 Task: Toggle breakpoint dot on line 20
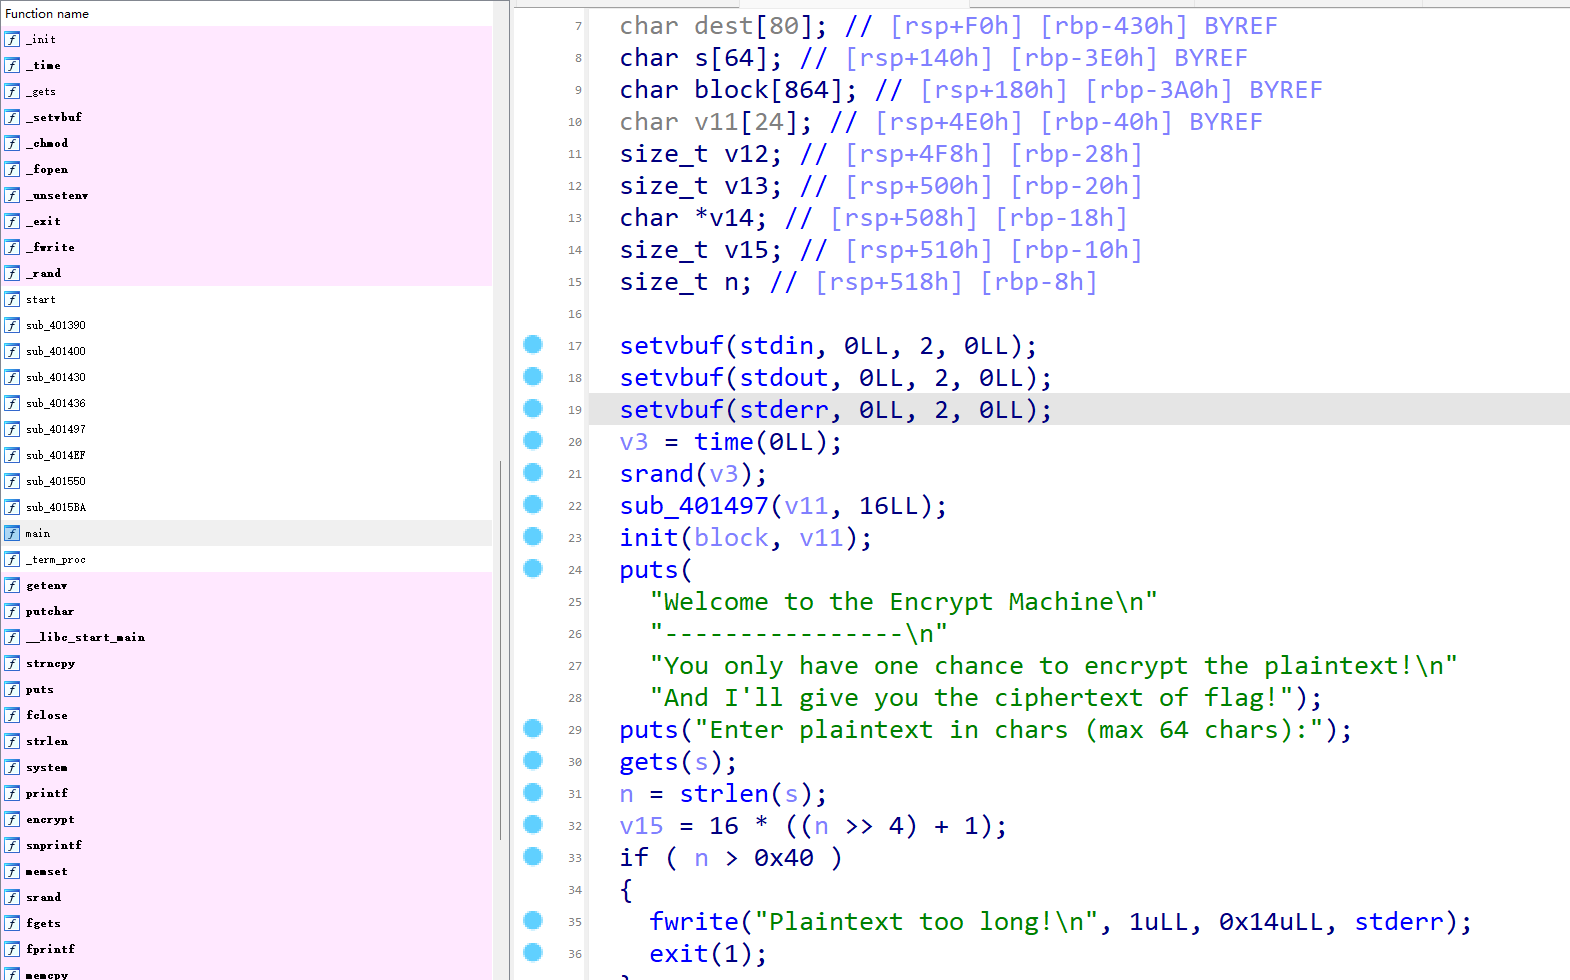point(533,440)
